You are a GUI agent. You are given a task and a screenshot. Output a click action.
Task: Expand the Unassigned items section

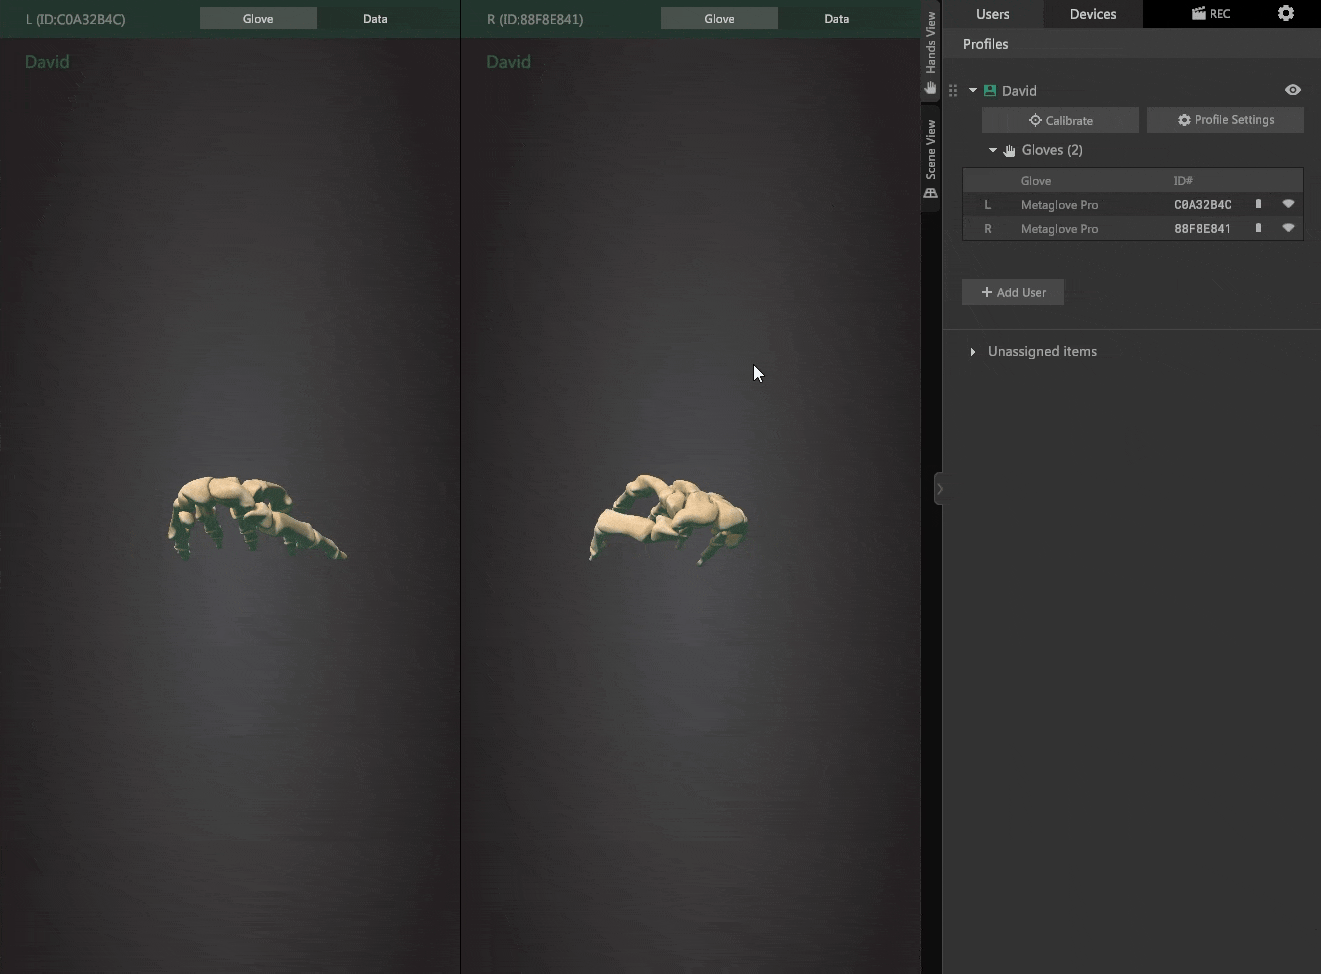(x=972, y=352)
